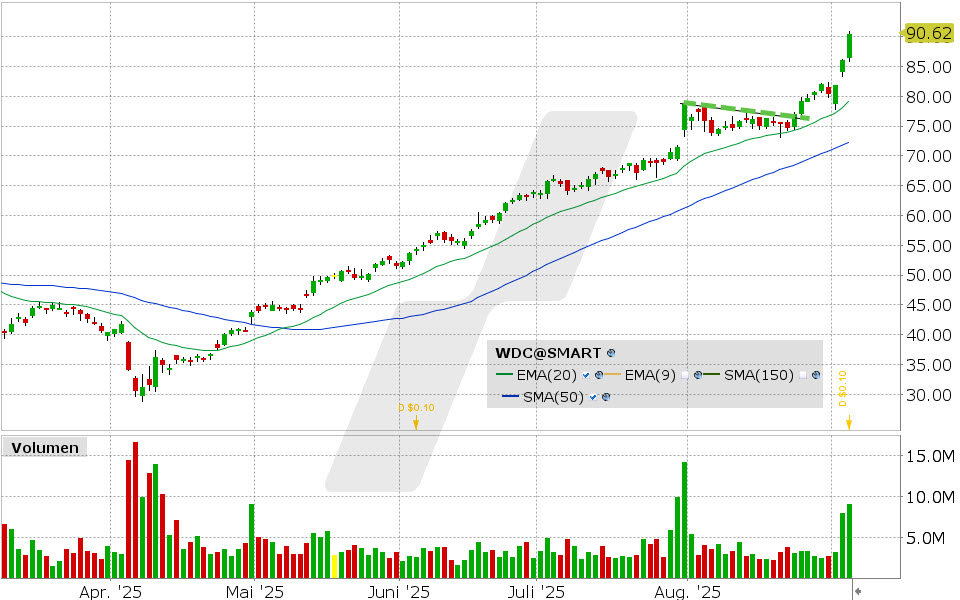Click the 10.0M volume axis label
The height and width of the screenshot is (600, 960).
click(x=930, y=497)
